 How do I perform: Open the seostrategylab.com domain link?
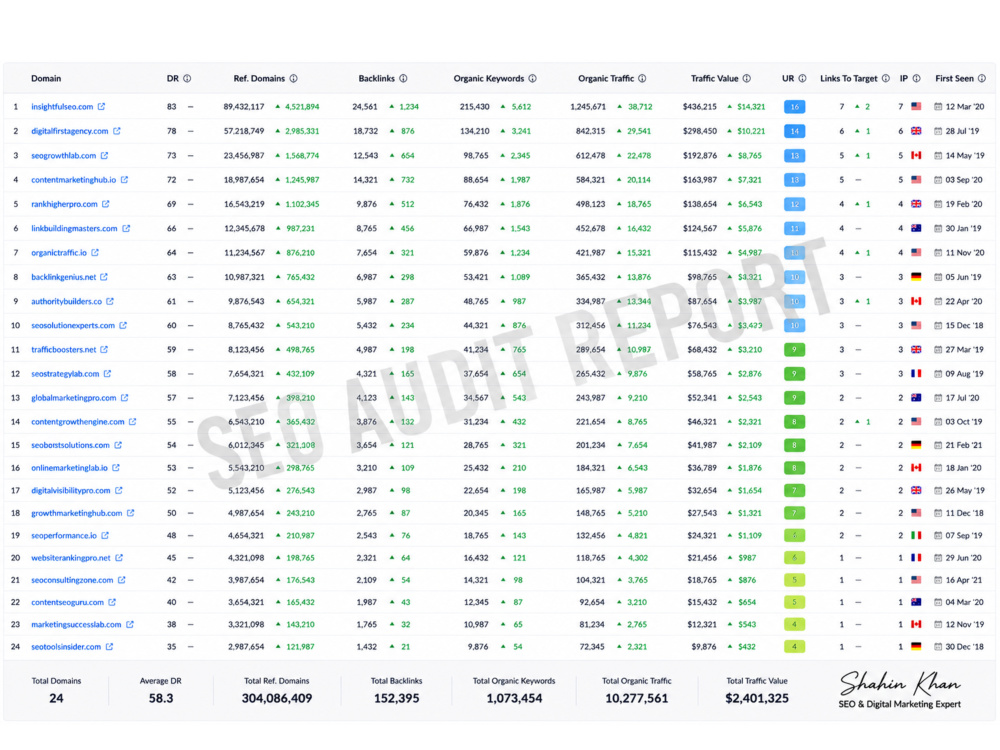(65, 374)
